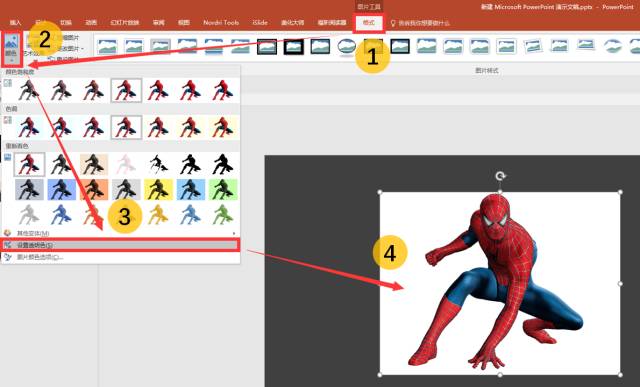Choose the green background recolor preset
This screenshot has width=640, height=387.
[223, 189]
